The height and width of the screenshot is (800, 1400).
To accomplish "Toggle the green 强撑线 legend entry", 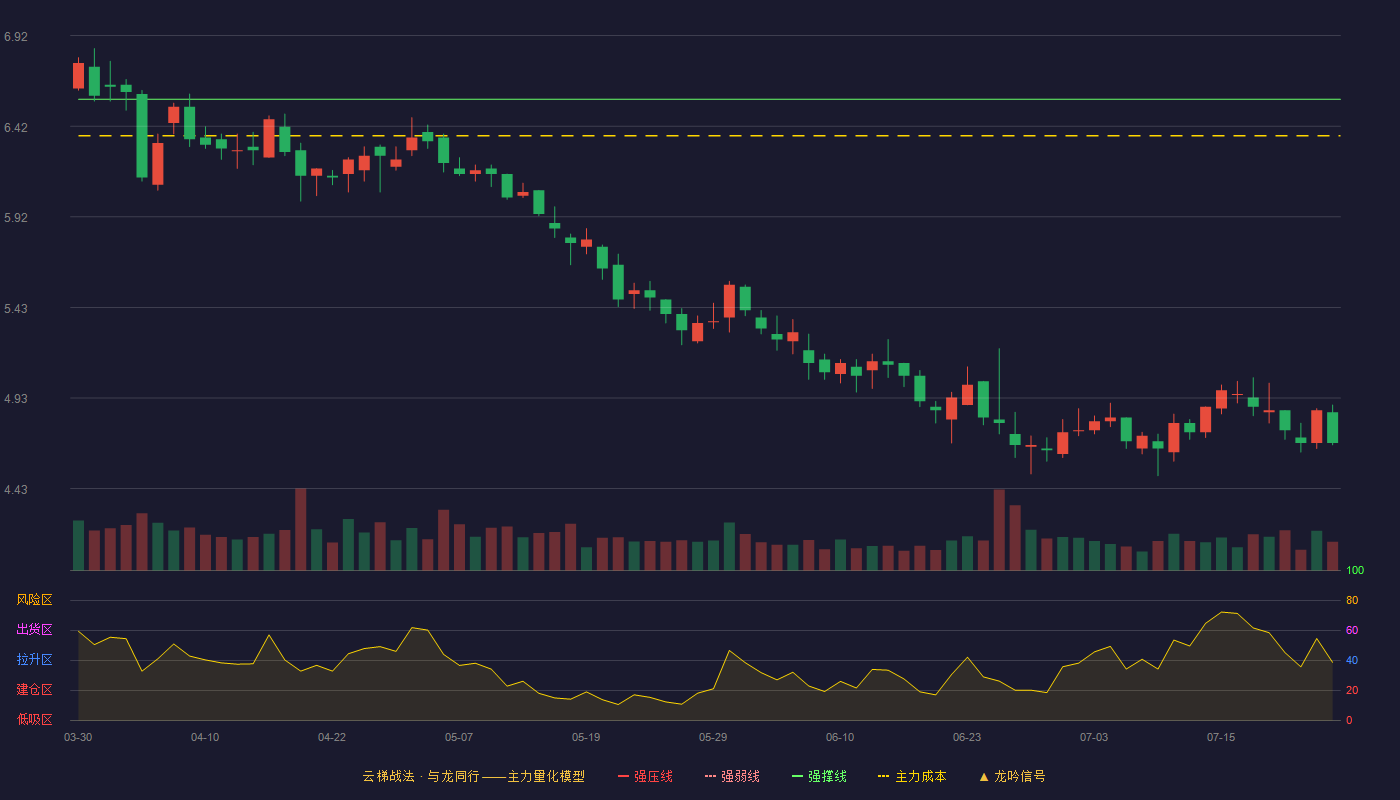I will tap(819, 776).
